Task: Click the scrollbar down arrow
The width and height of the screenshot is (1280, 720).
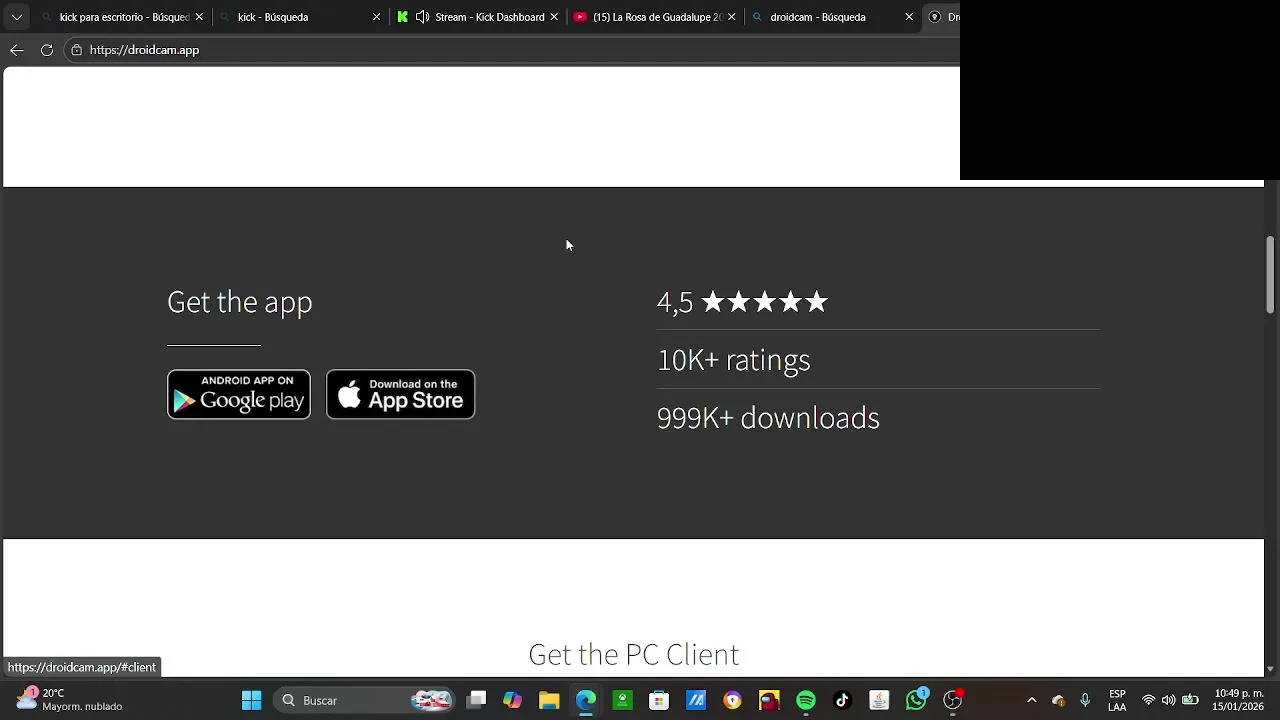Action: click(x=1271, y=669)
